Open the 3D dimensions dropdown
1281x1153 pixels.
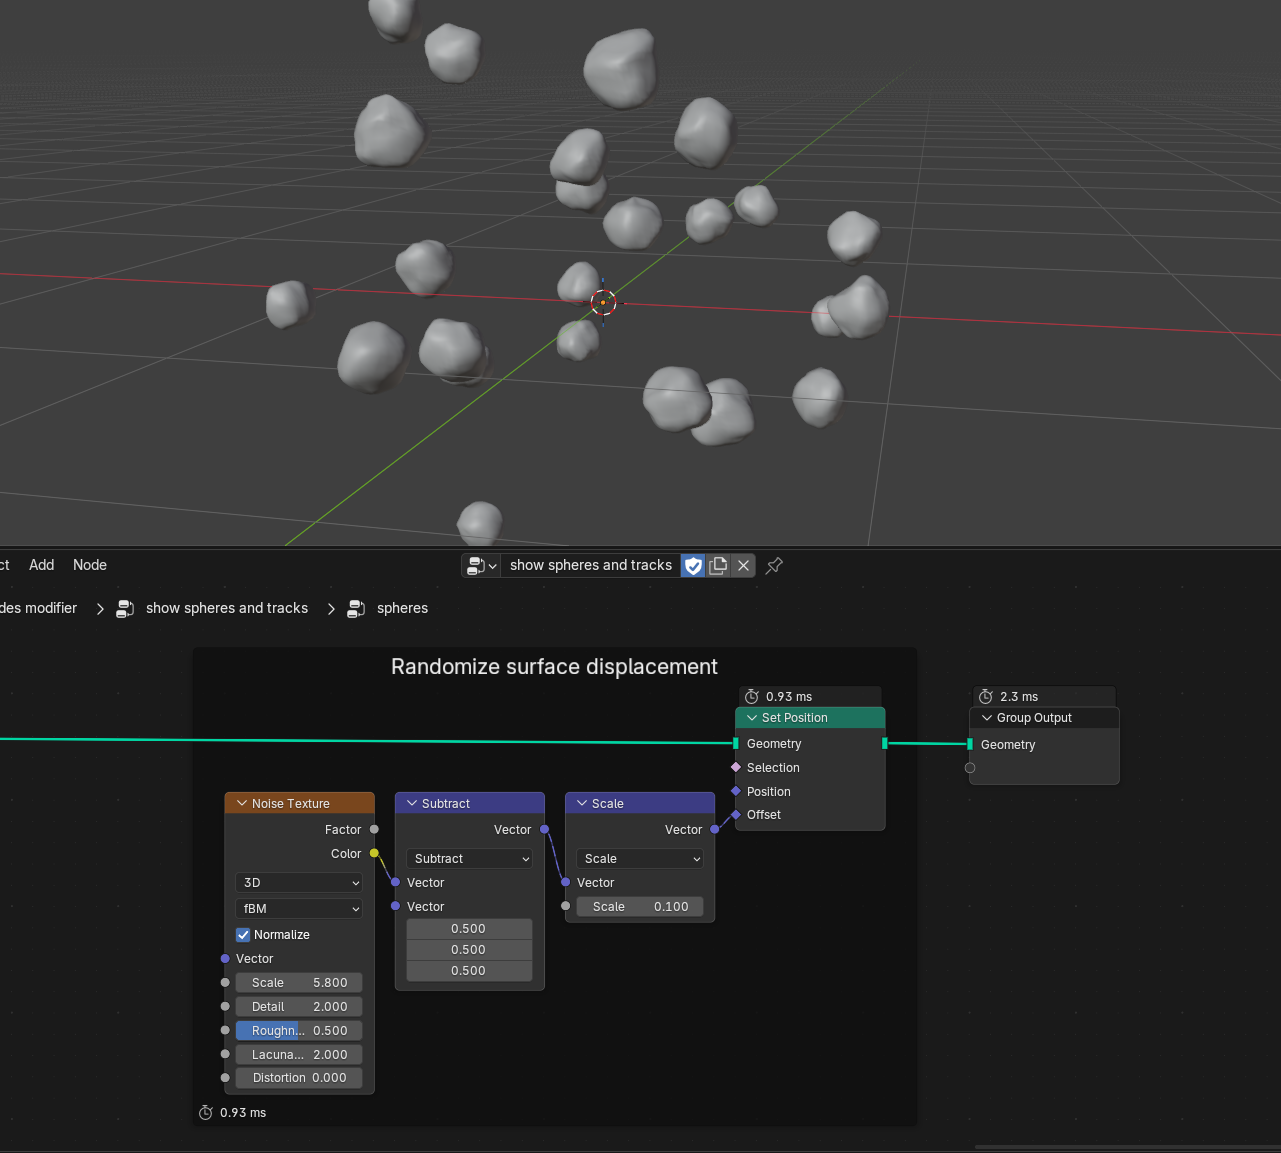coord(299,883)
